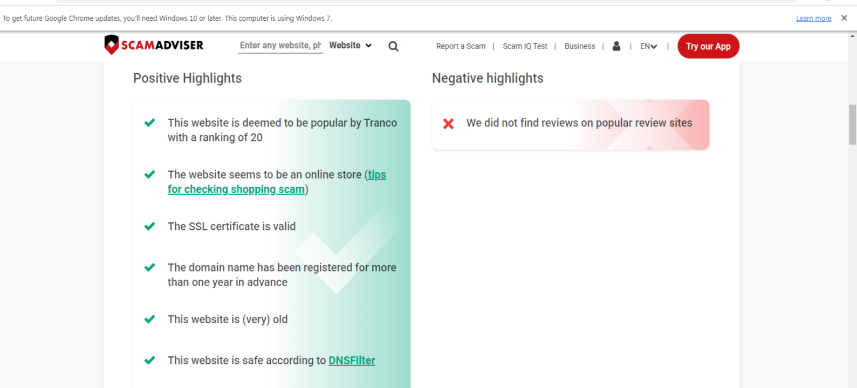Click the red X beside no reviews found
This screenshot has width=857, height=388.
pos(448,124)
